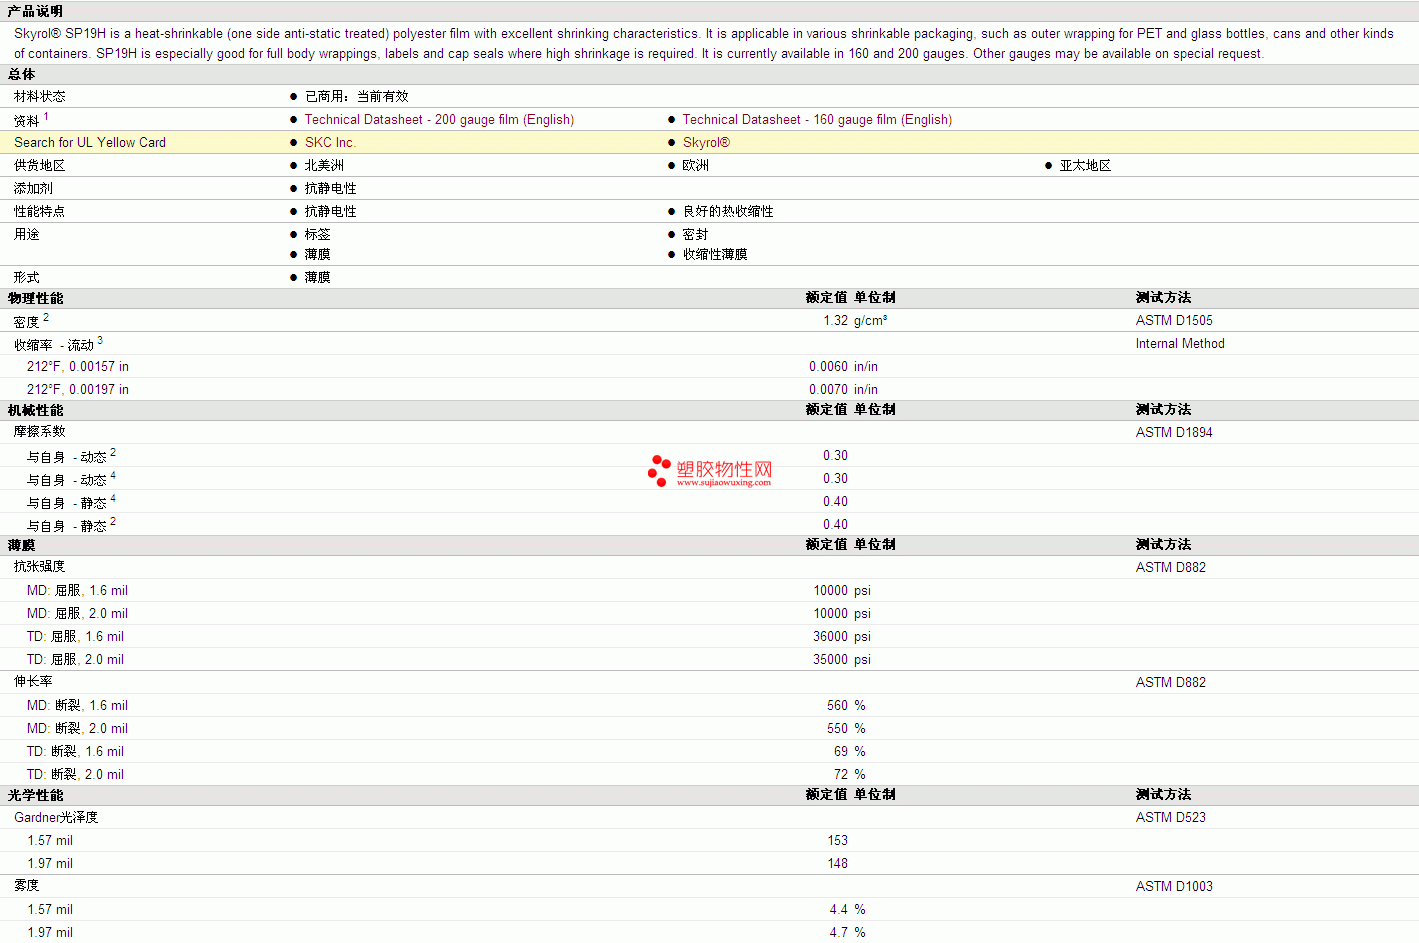Select the 物理性能 section header
The height and width of the screenshot is (943, 1419).
coord(35,298)
